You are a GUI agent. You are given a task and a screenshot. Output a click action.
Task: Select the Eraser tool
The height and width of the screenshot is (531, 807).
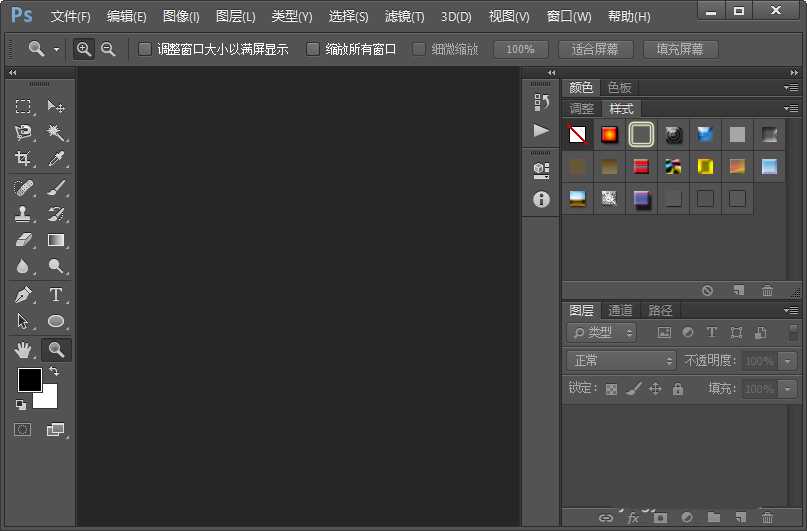pos(23,240)
